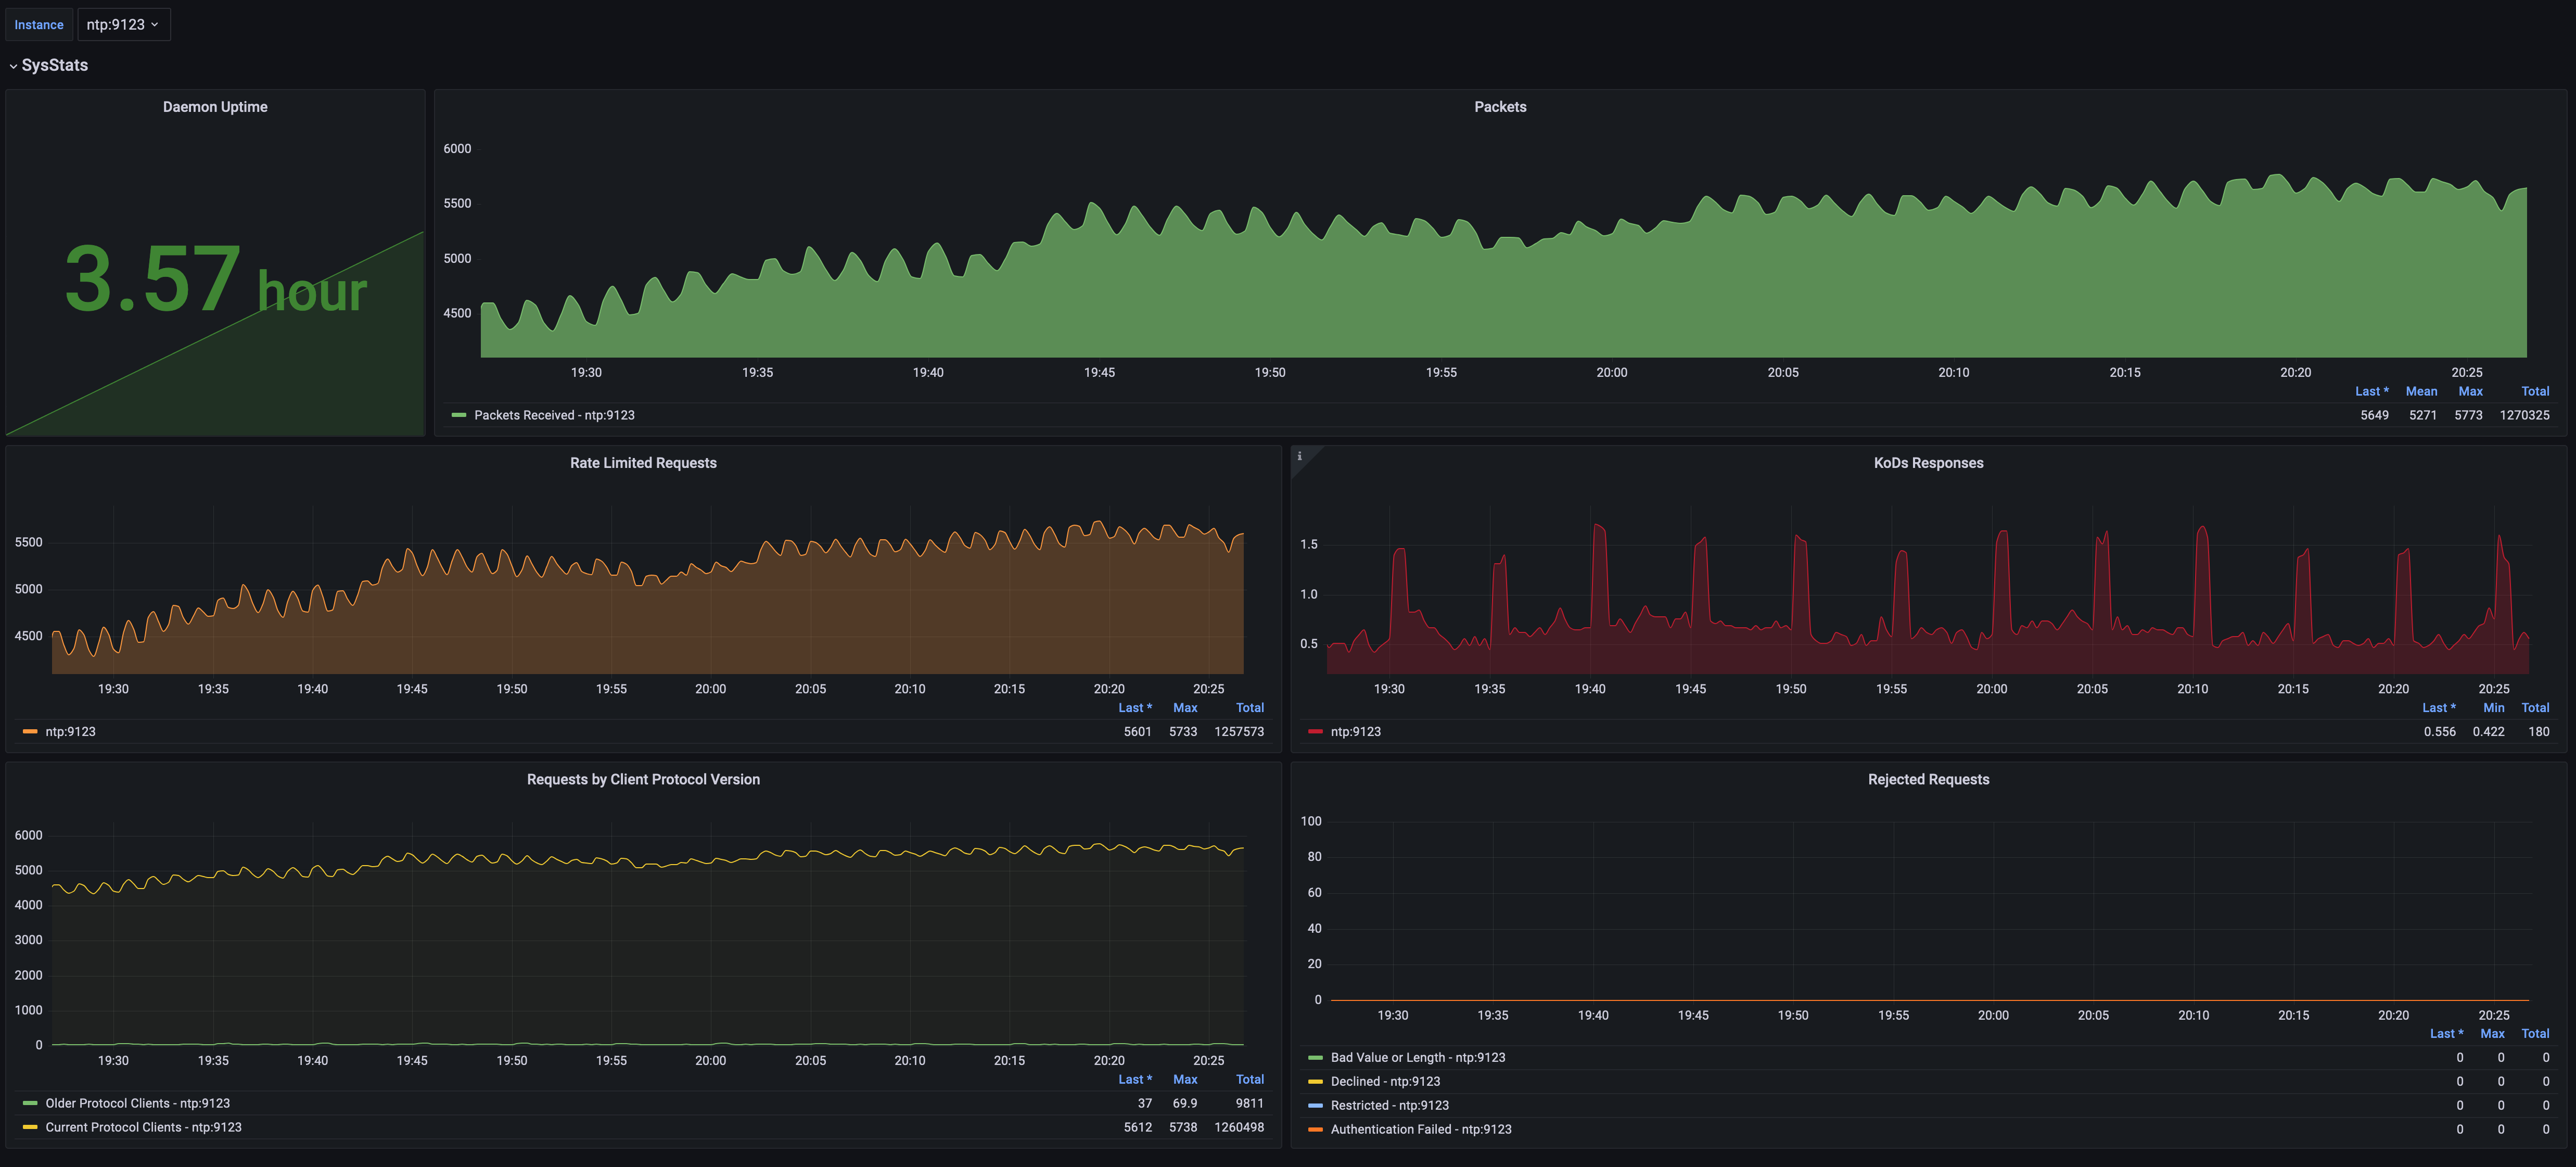Click the orange Rate Limited ntp:9123 legend swatch
Image resolution: width=2576 pixels, height=1167 pixels.
(x=30, y=732)
